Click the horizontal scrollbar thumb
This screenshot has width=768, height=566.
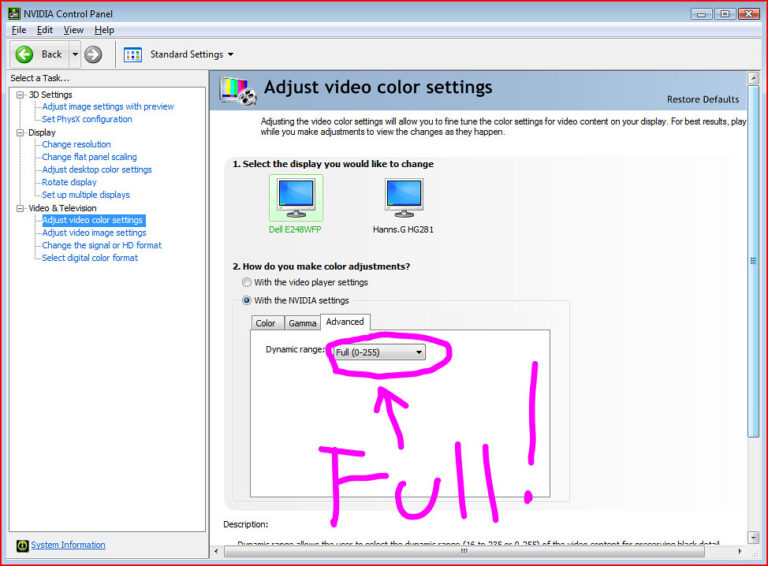464,552
